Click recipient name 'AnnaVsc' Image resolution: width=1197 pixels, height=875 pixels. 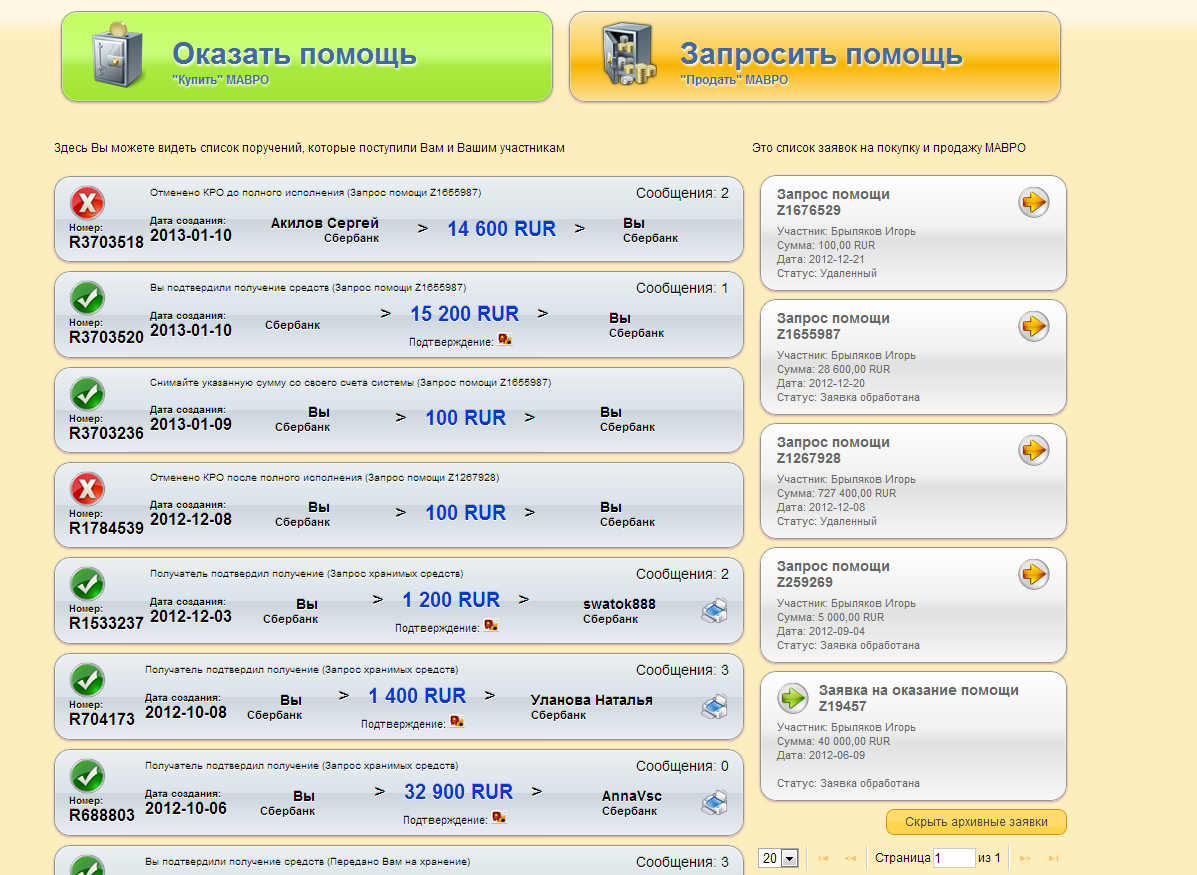[631, 796]
